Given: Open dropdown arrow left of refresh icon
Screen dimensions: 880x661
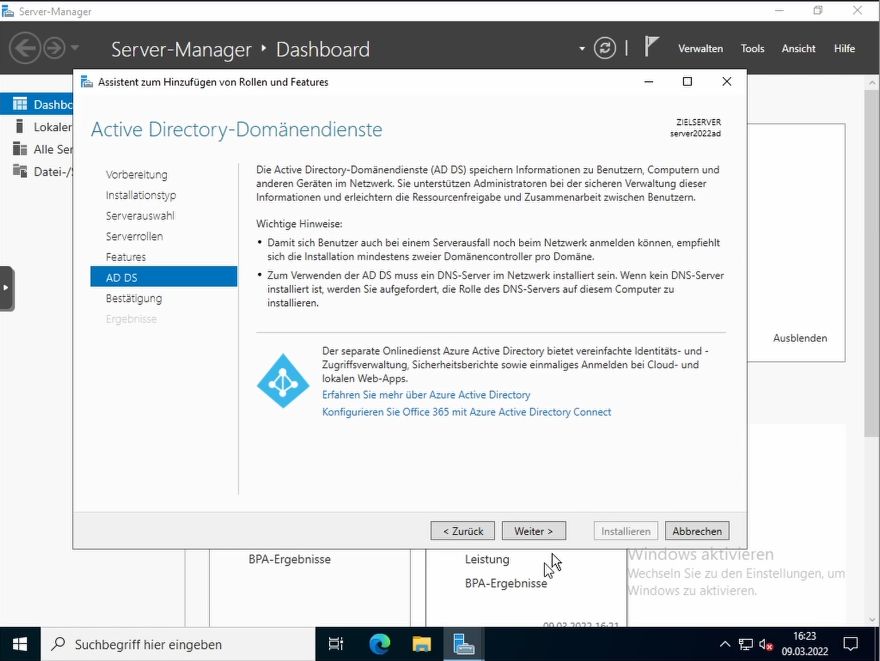Looking at the screenshot, I should (582, 49).
